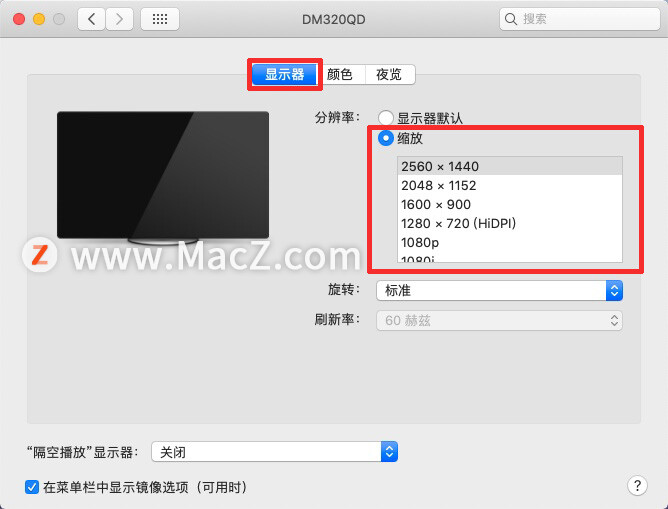Click the monitor preview image
Screen dimensions: 668x509
point(163,178)
